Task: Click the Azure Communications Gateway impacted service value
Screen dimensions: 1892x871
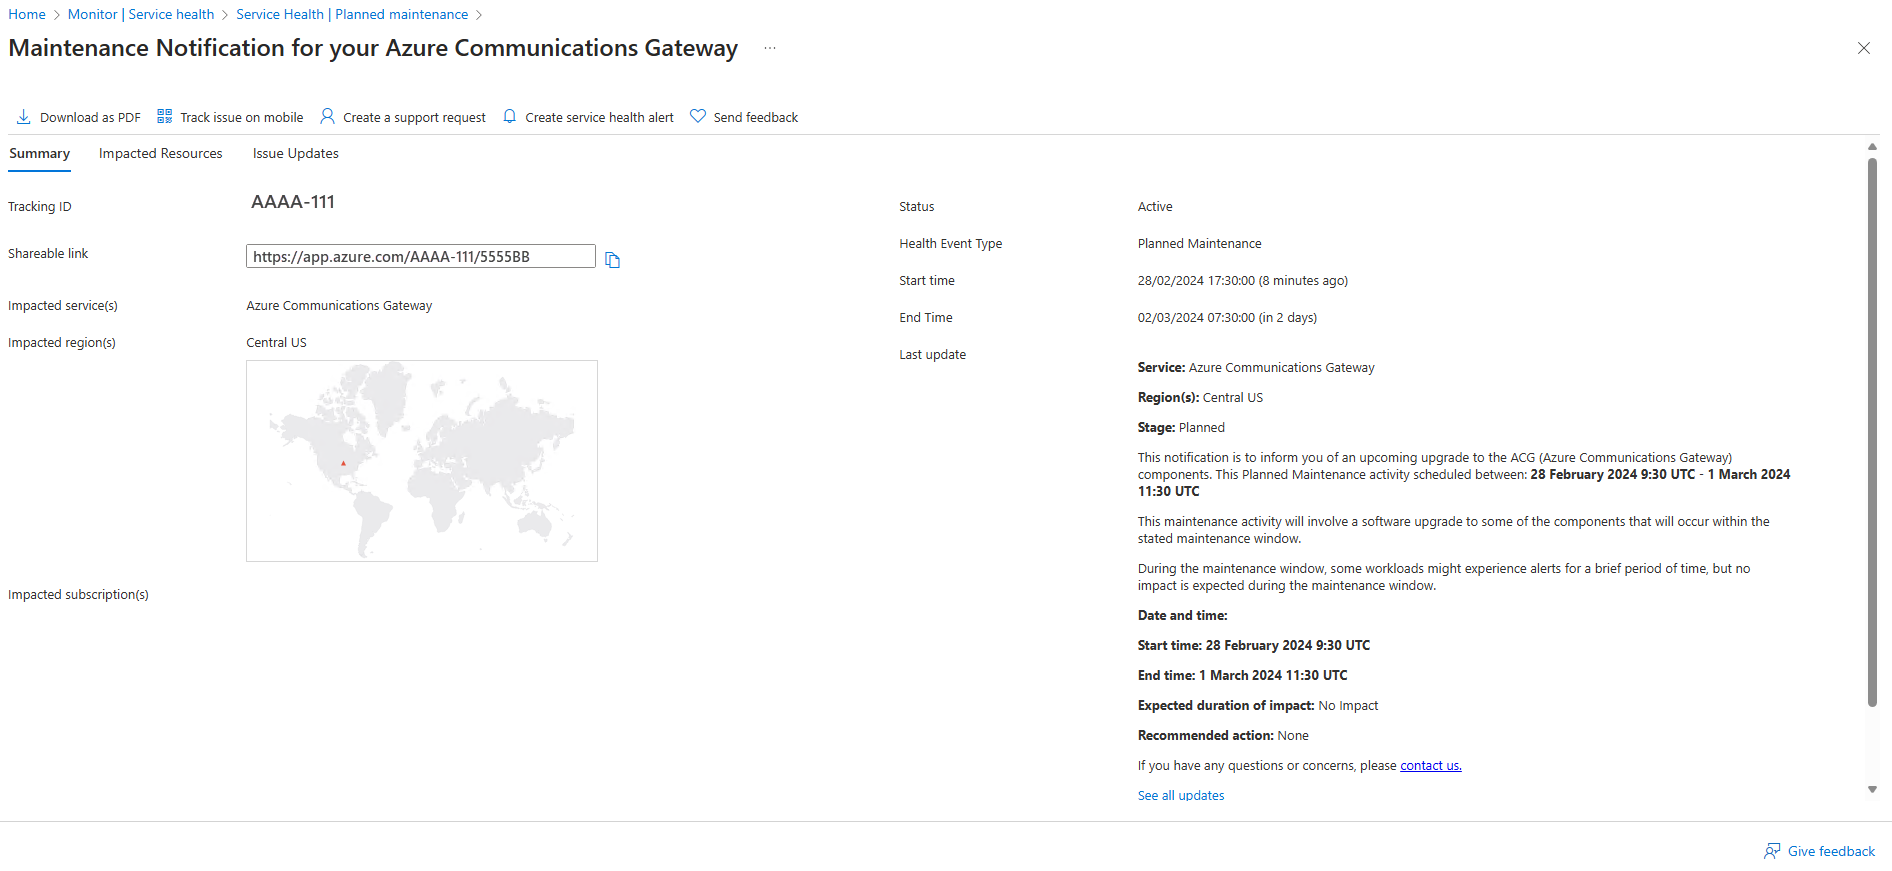Action: click(339, 306)
